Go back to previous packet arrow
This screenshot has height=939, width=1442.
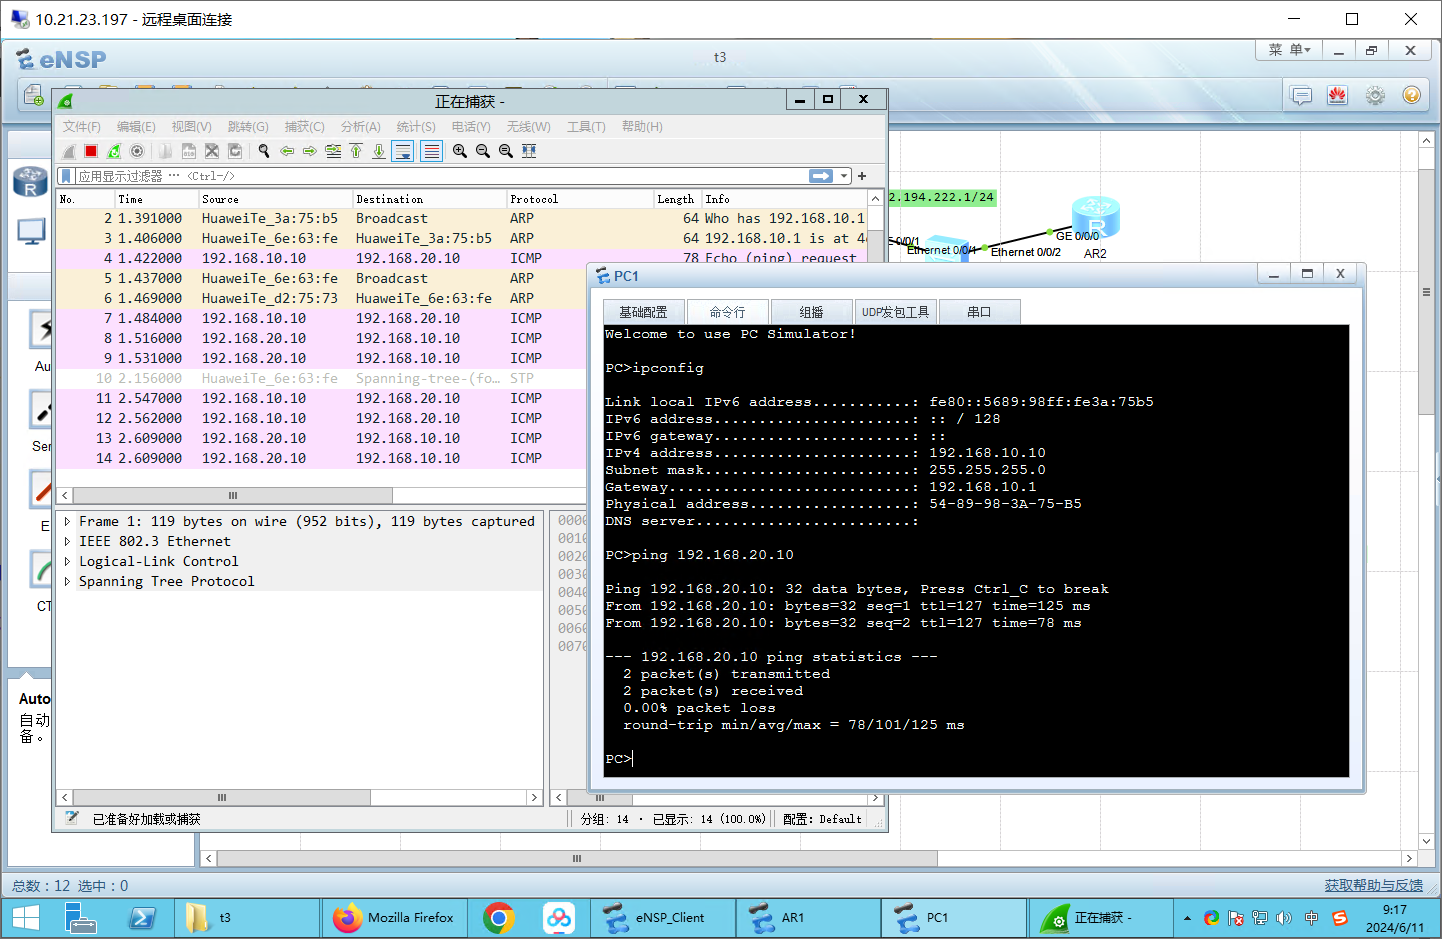click(x=287, y=151)
